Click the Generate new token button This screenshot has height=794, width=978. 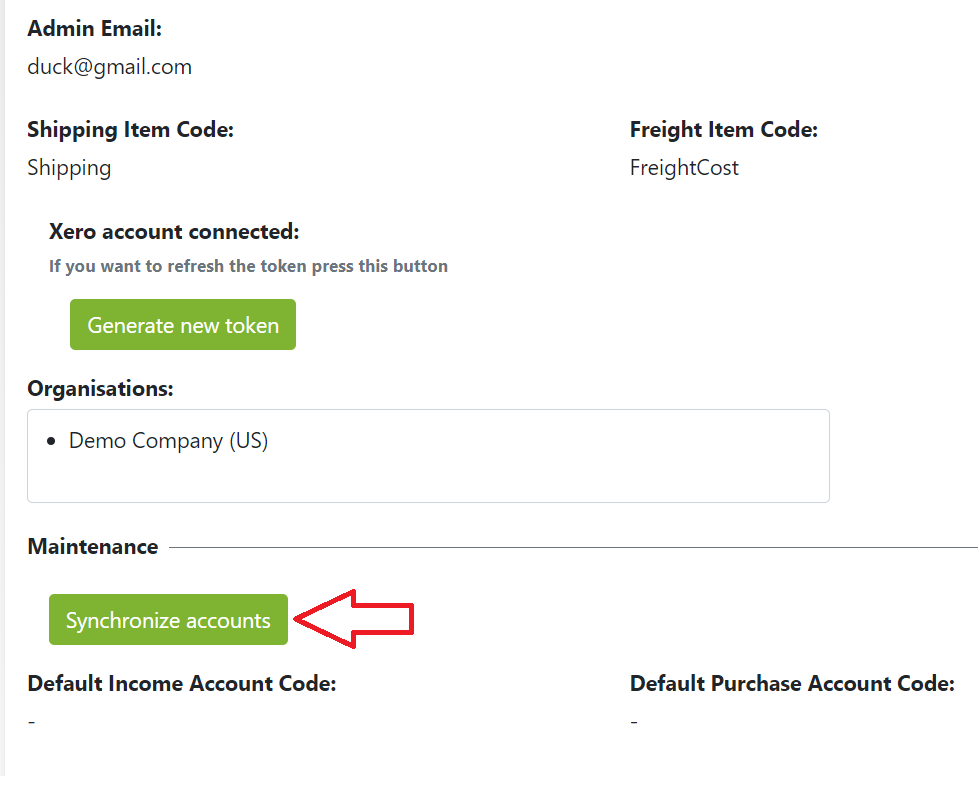183,325
